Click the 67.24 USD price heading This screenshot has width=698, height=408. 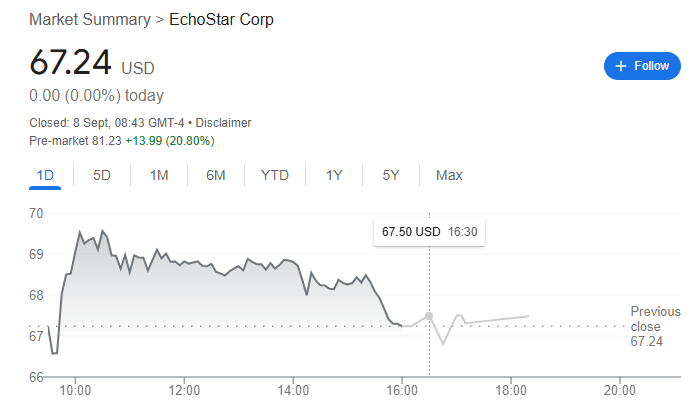point(92,62)
